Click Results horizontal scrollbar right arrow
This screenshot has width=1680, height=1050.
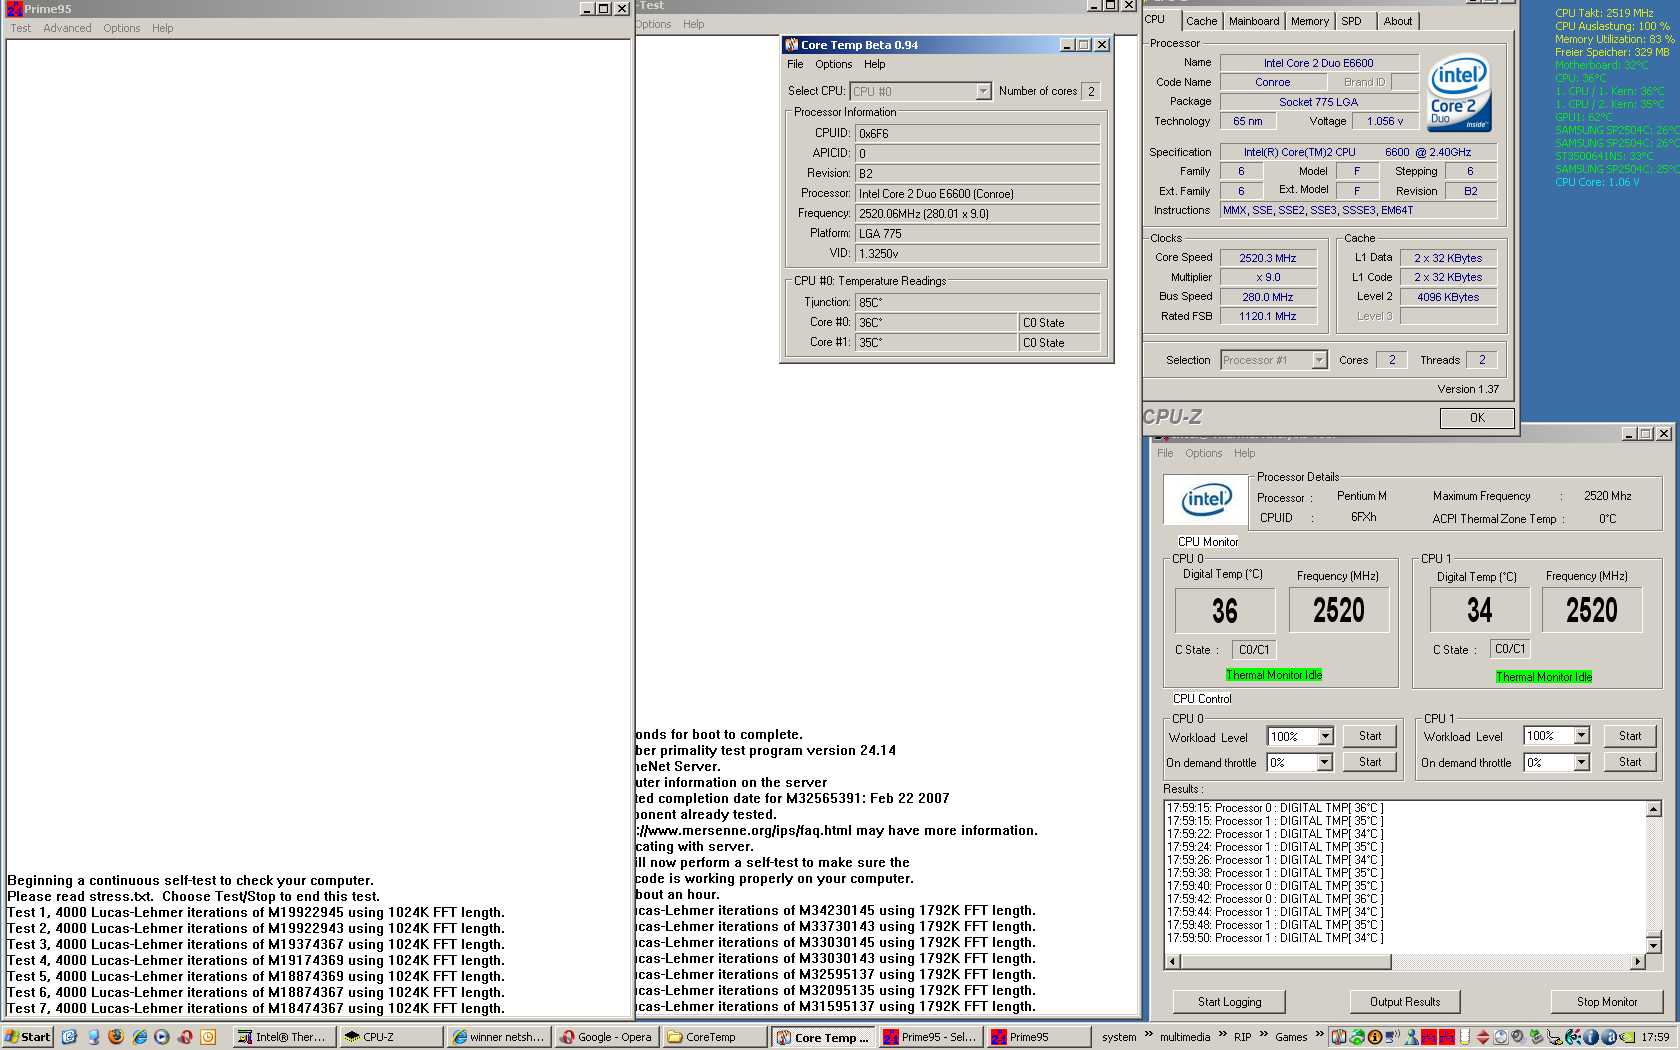click(1637, 962)
